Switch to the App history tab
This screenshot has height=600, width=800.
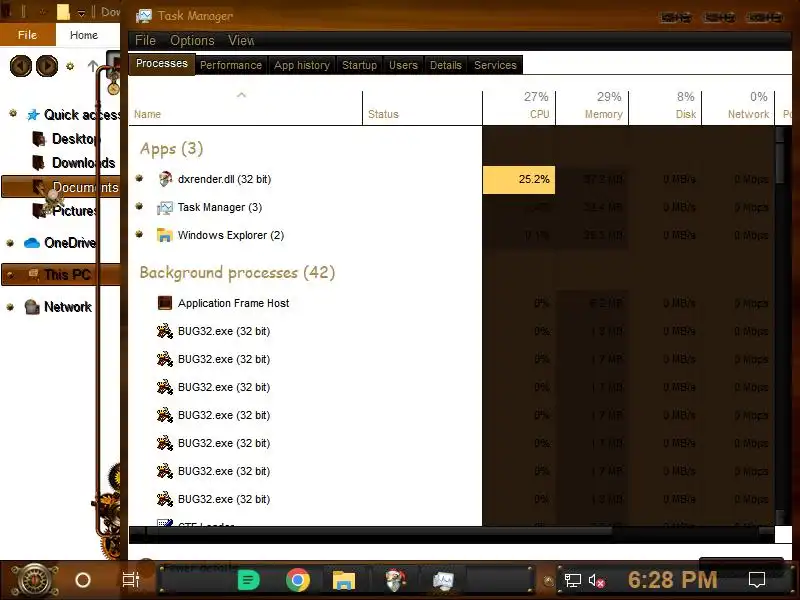click(x=302, y=65)
